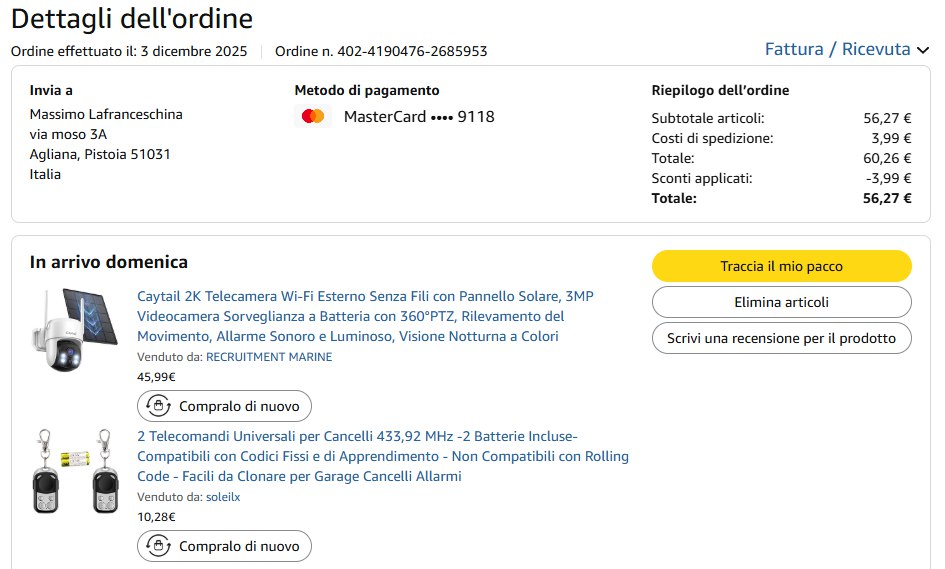Click the MasterCard logo icon

pyautogui.click(x=313, y=117)
